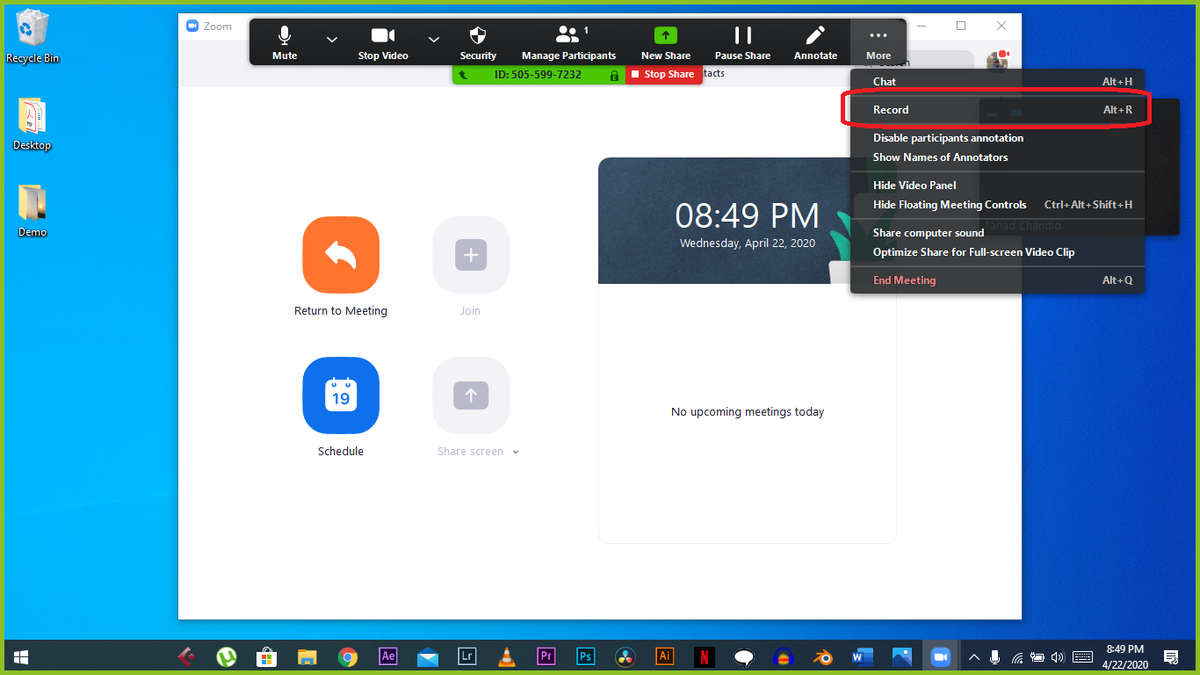
Task: Switch to Zoom app in taskbar
Action: 940,657
